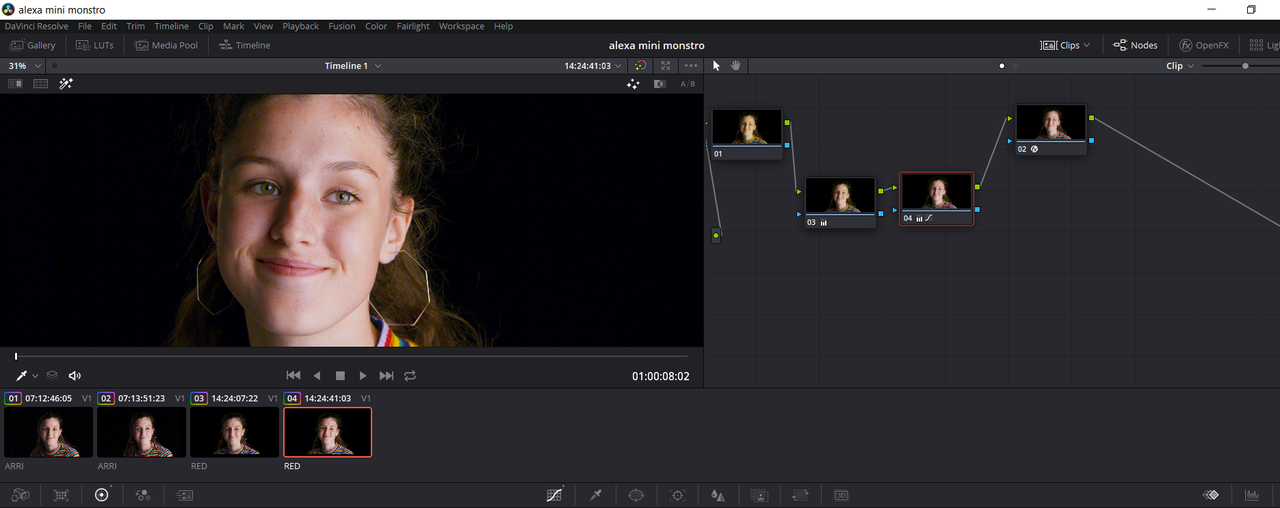Jump to the next clip

[x=386, y=376]
